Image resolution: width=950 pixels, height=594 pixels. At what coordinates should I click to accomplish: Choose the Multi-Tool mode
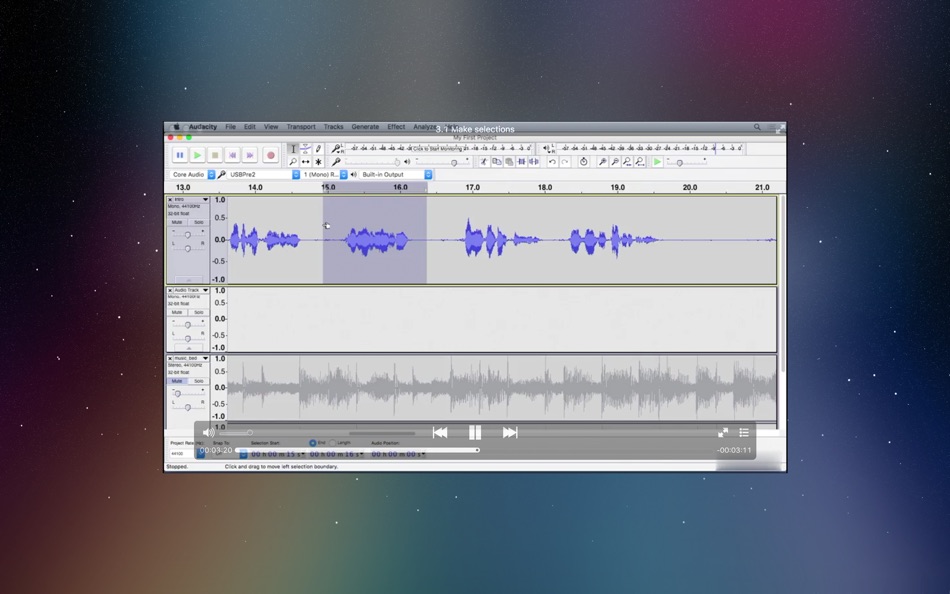tap(318, 161)
